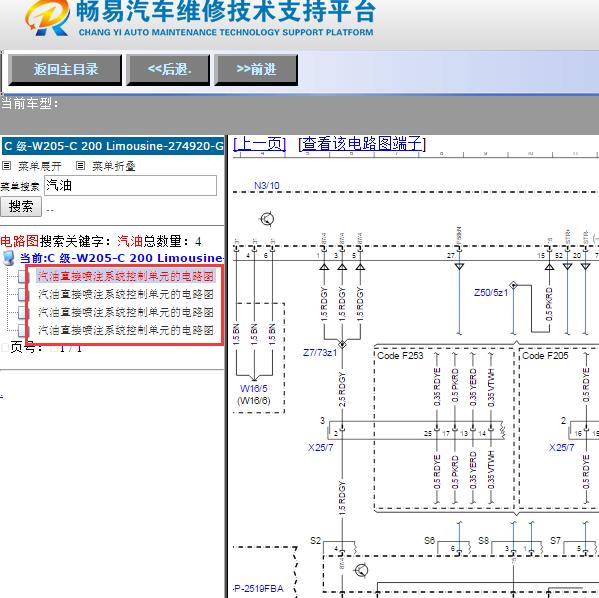This screenshot has height=598, width=599.
Task: Click the Z50/5z1 splice label
Action: click(x=491, y=293)
